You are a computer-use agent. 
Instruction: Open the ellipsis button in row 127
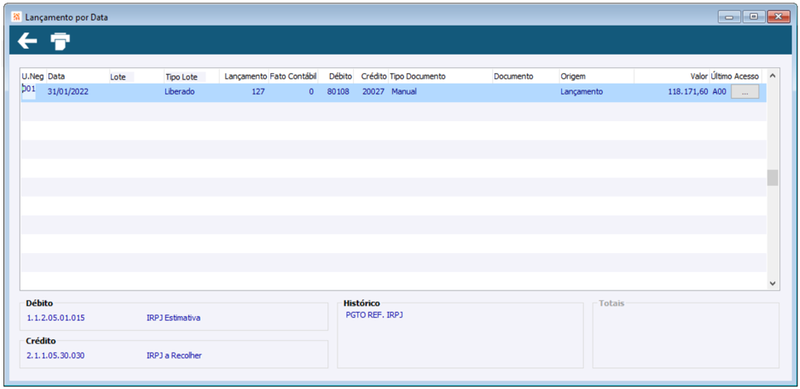point(745,92)
